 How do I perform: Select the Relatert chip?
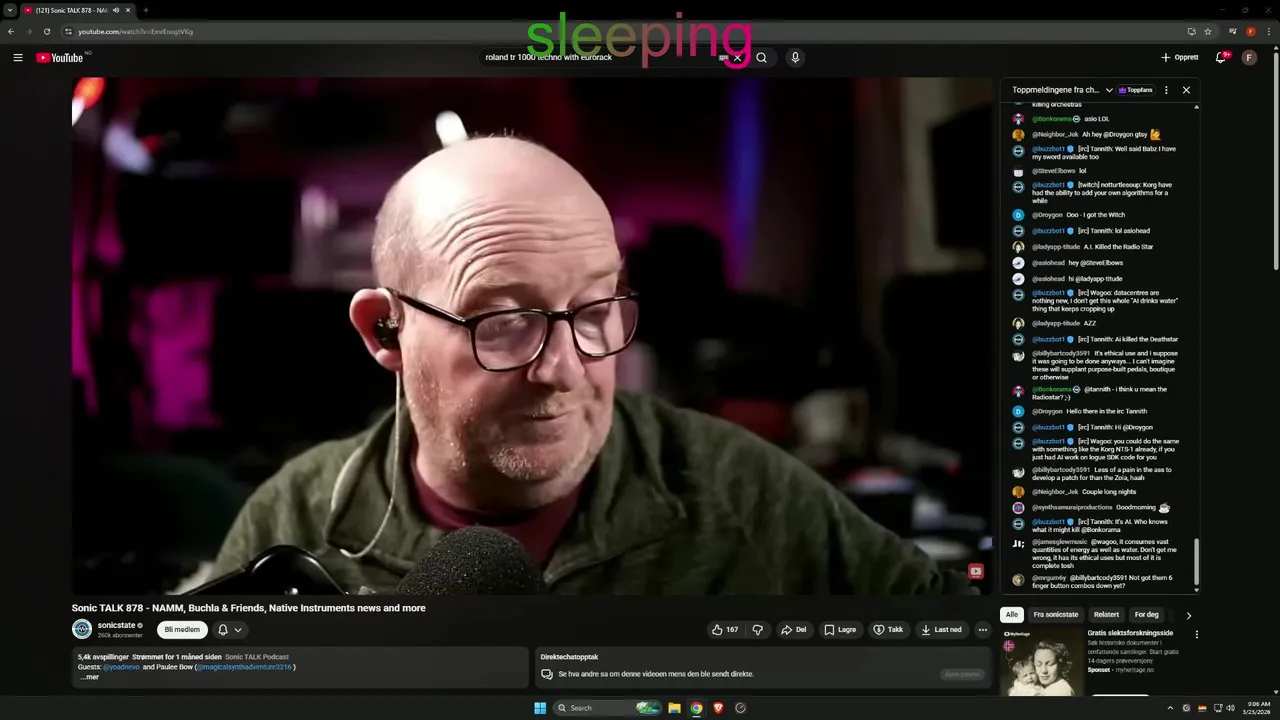point(1107,615)
